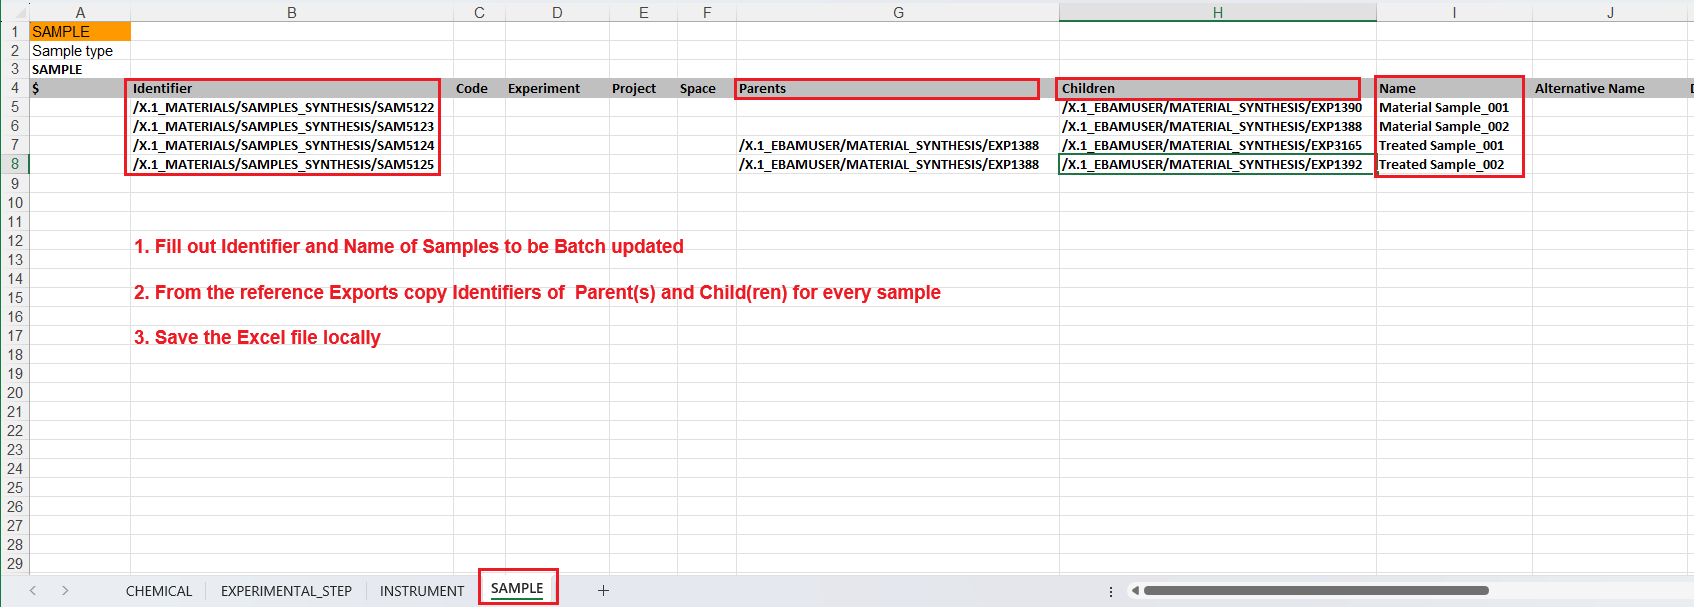This screenshot has width=1694, height=607.
Task: Go to previous sheet using left arrow
Action: click(33, 591)
